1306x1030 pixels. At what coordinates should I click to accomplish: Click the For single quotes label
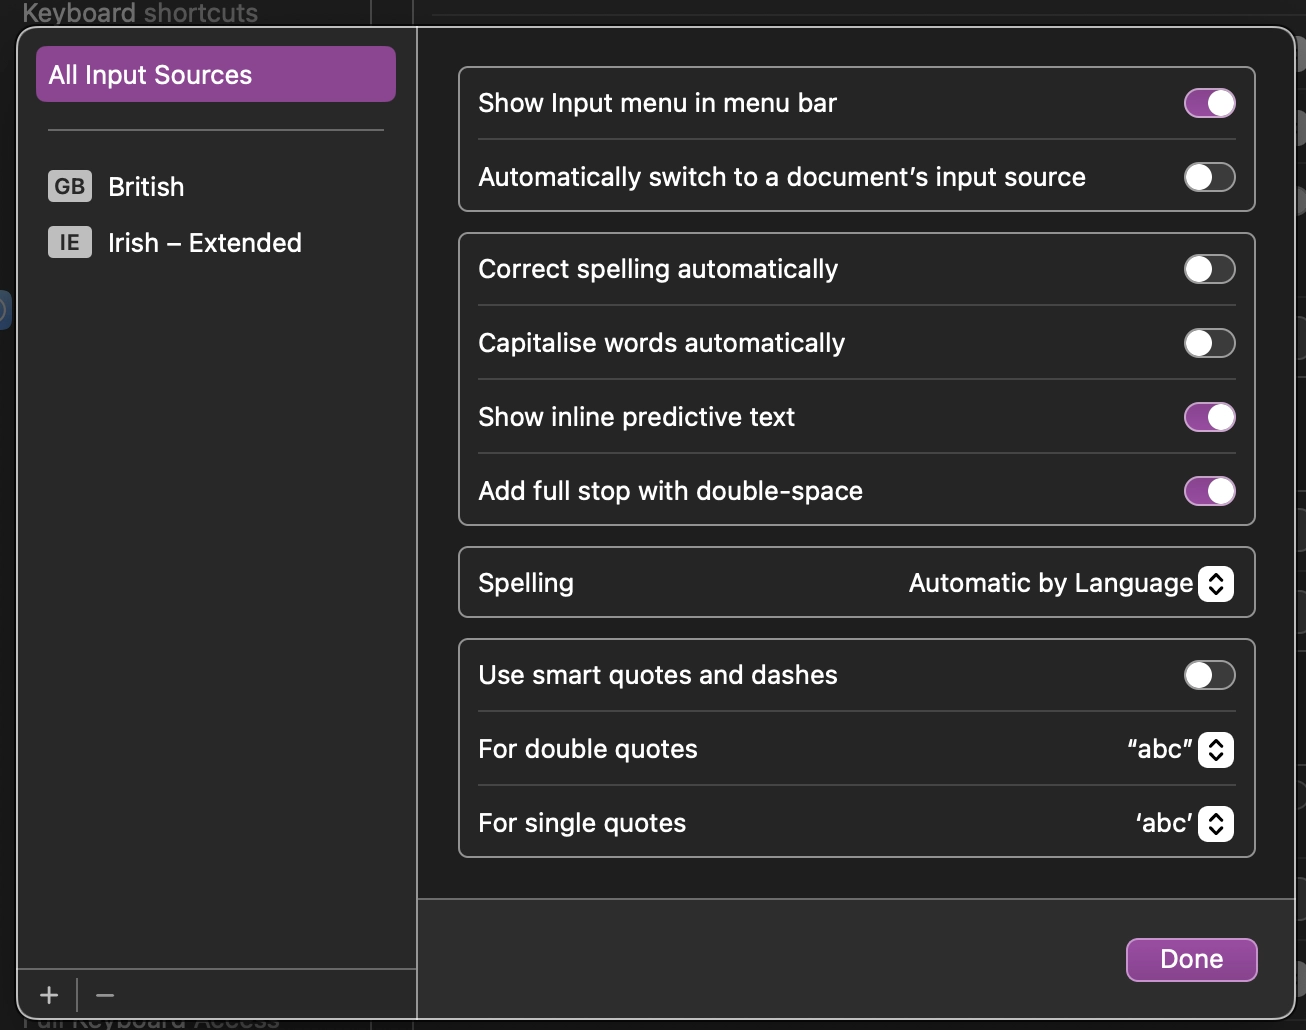point(582,823)
